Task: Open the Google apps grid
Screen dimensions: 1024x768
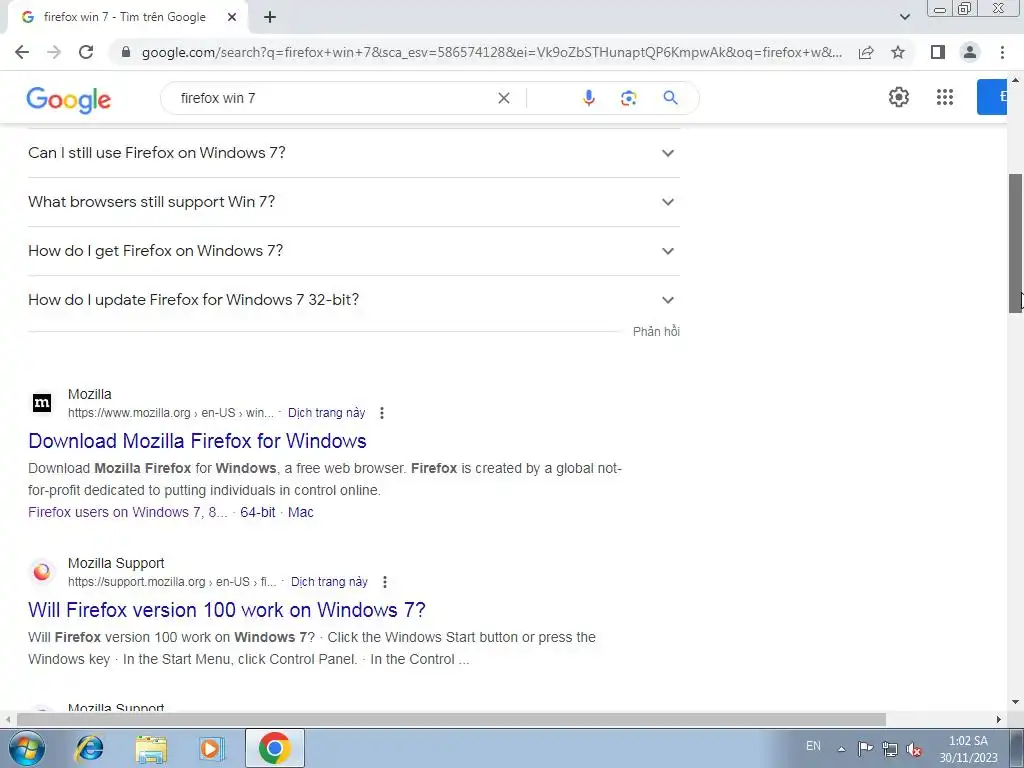Action: click(944, 97)
